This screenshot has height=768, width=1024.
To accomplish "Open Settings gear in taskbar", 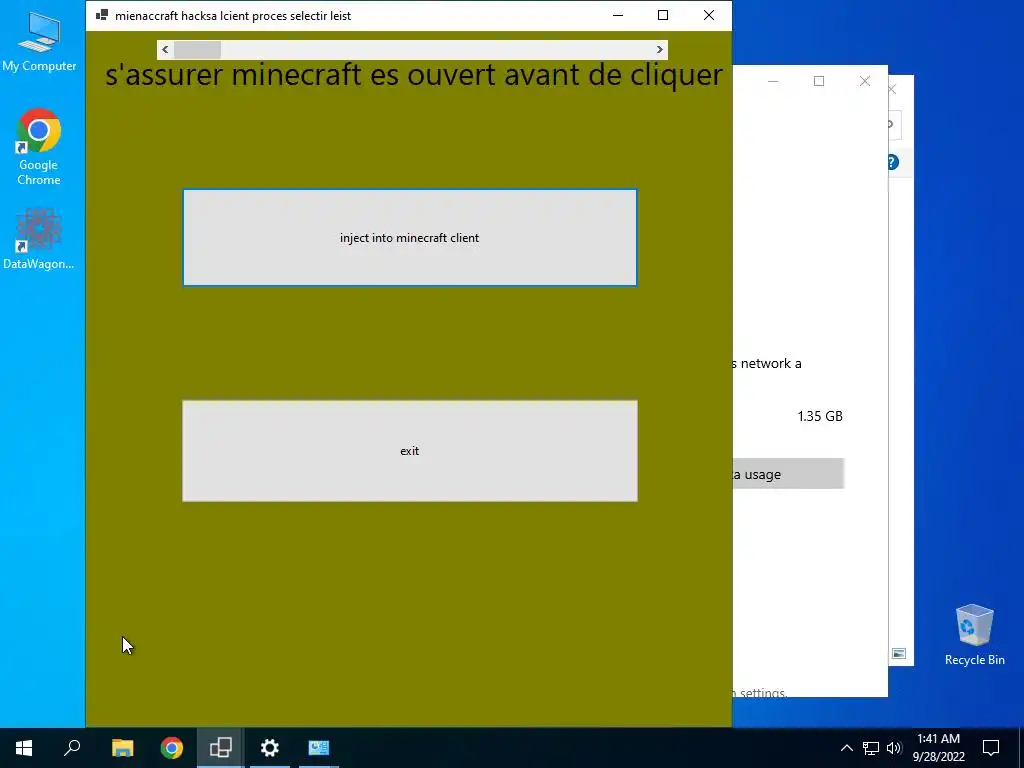I will tap(270, 748).
